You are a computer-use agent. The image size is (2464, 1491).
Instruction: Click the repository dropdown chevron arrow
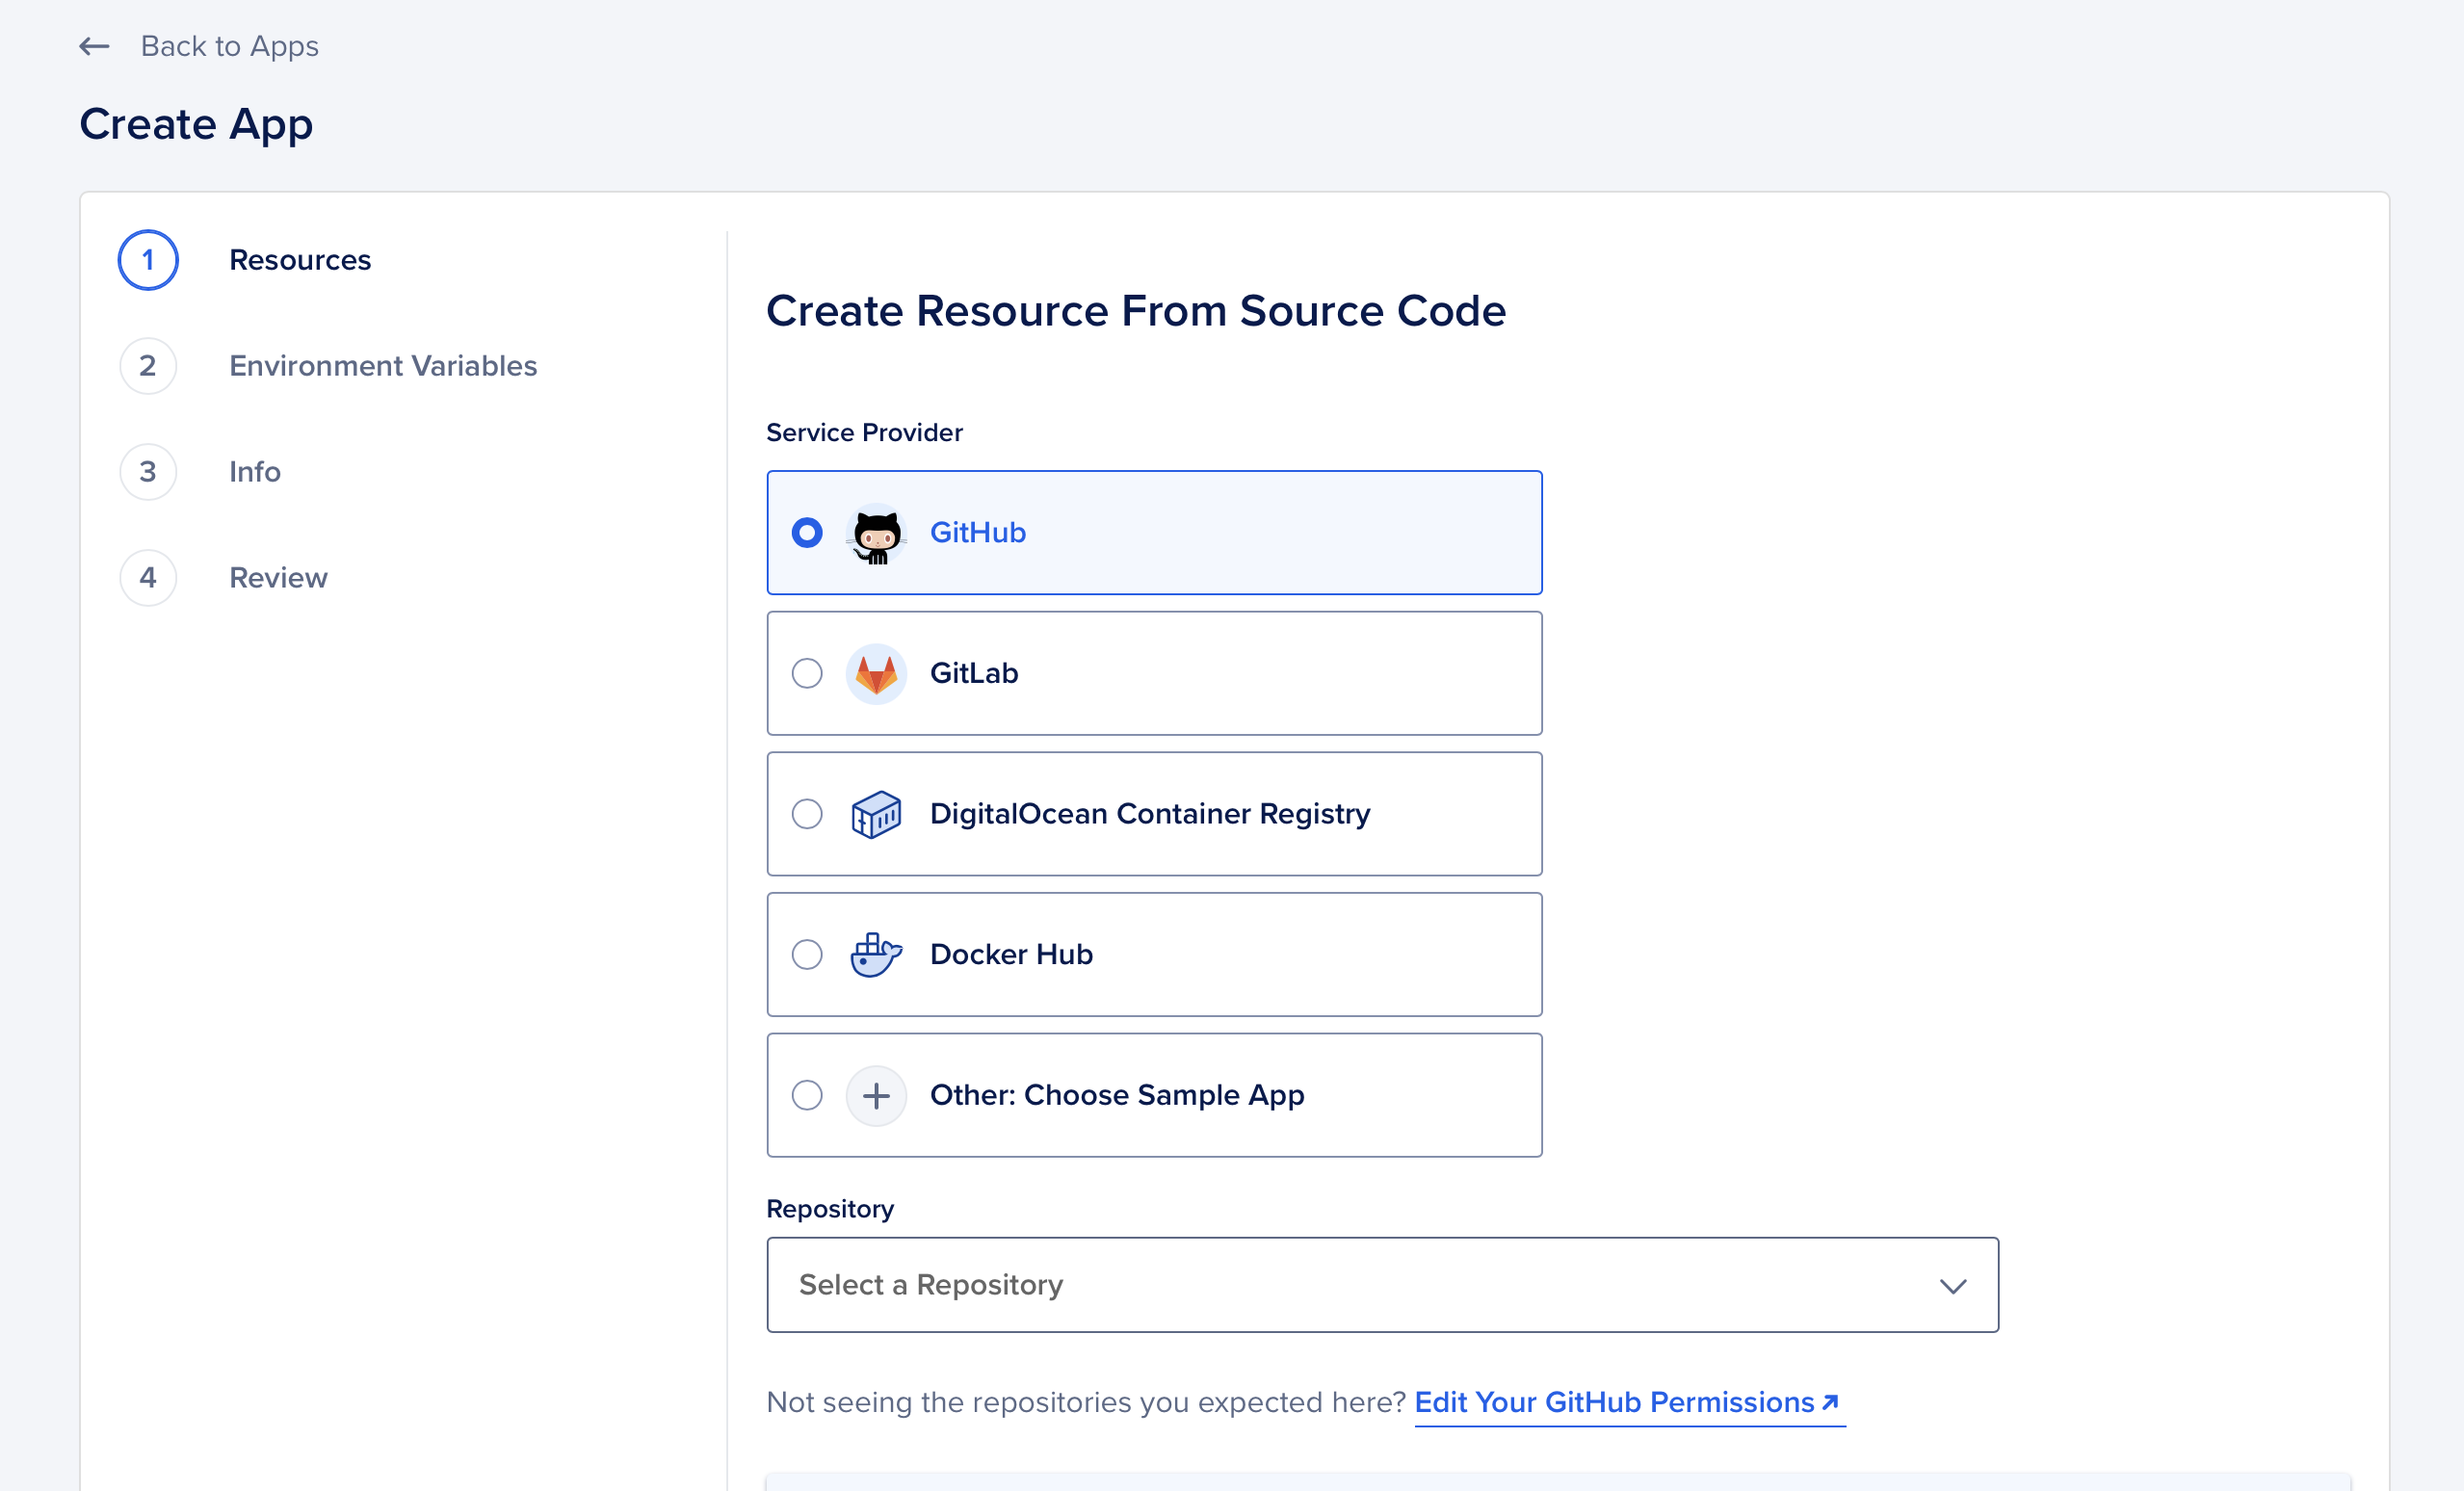1952,1286
